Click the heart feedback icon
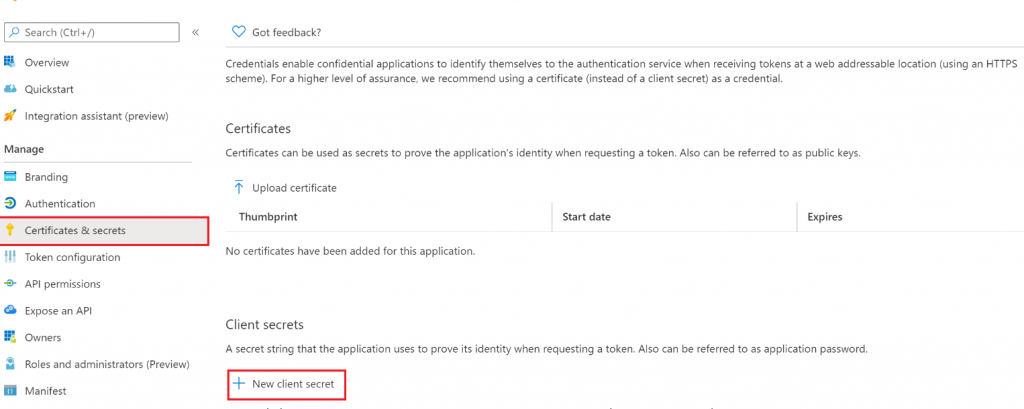1024x409 pixels. click(x=239, y=31)
